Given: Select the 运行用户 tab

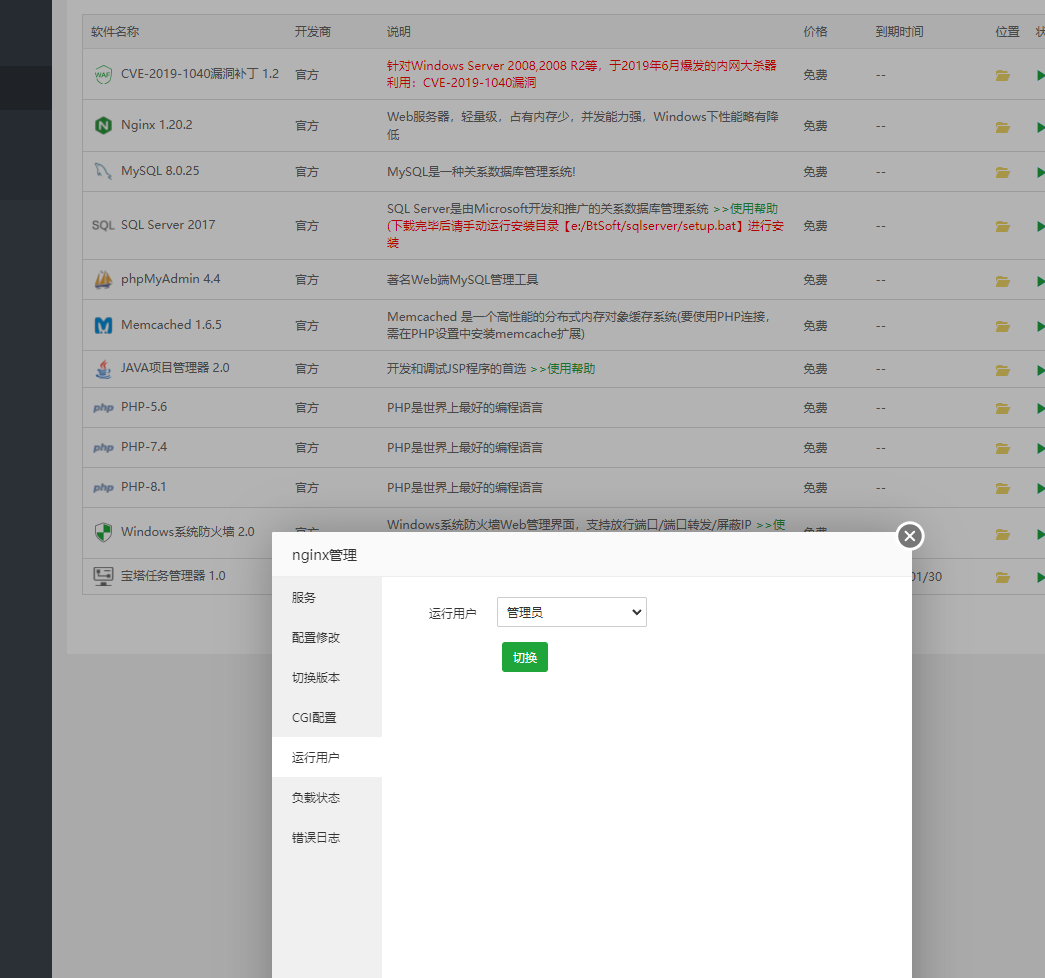Looking at the screenshot, I should (x=327, y=757).
